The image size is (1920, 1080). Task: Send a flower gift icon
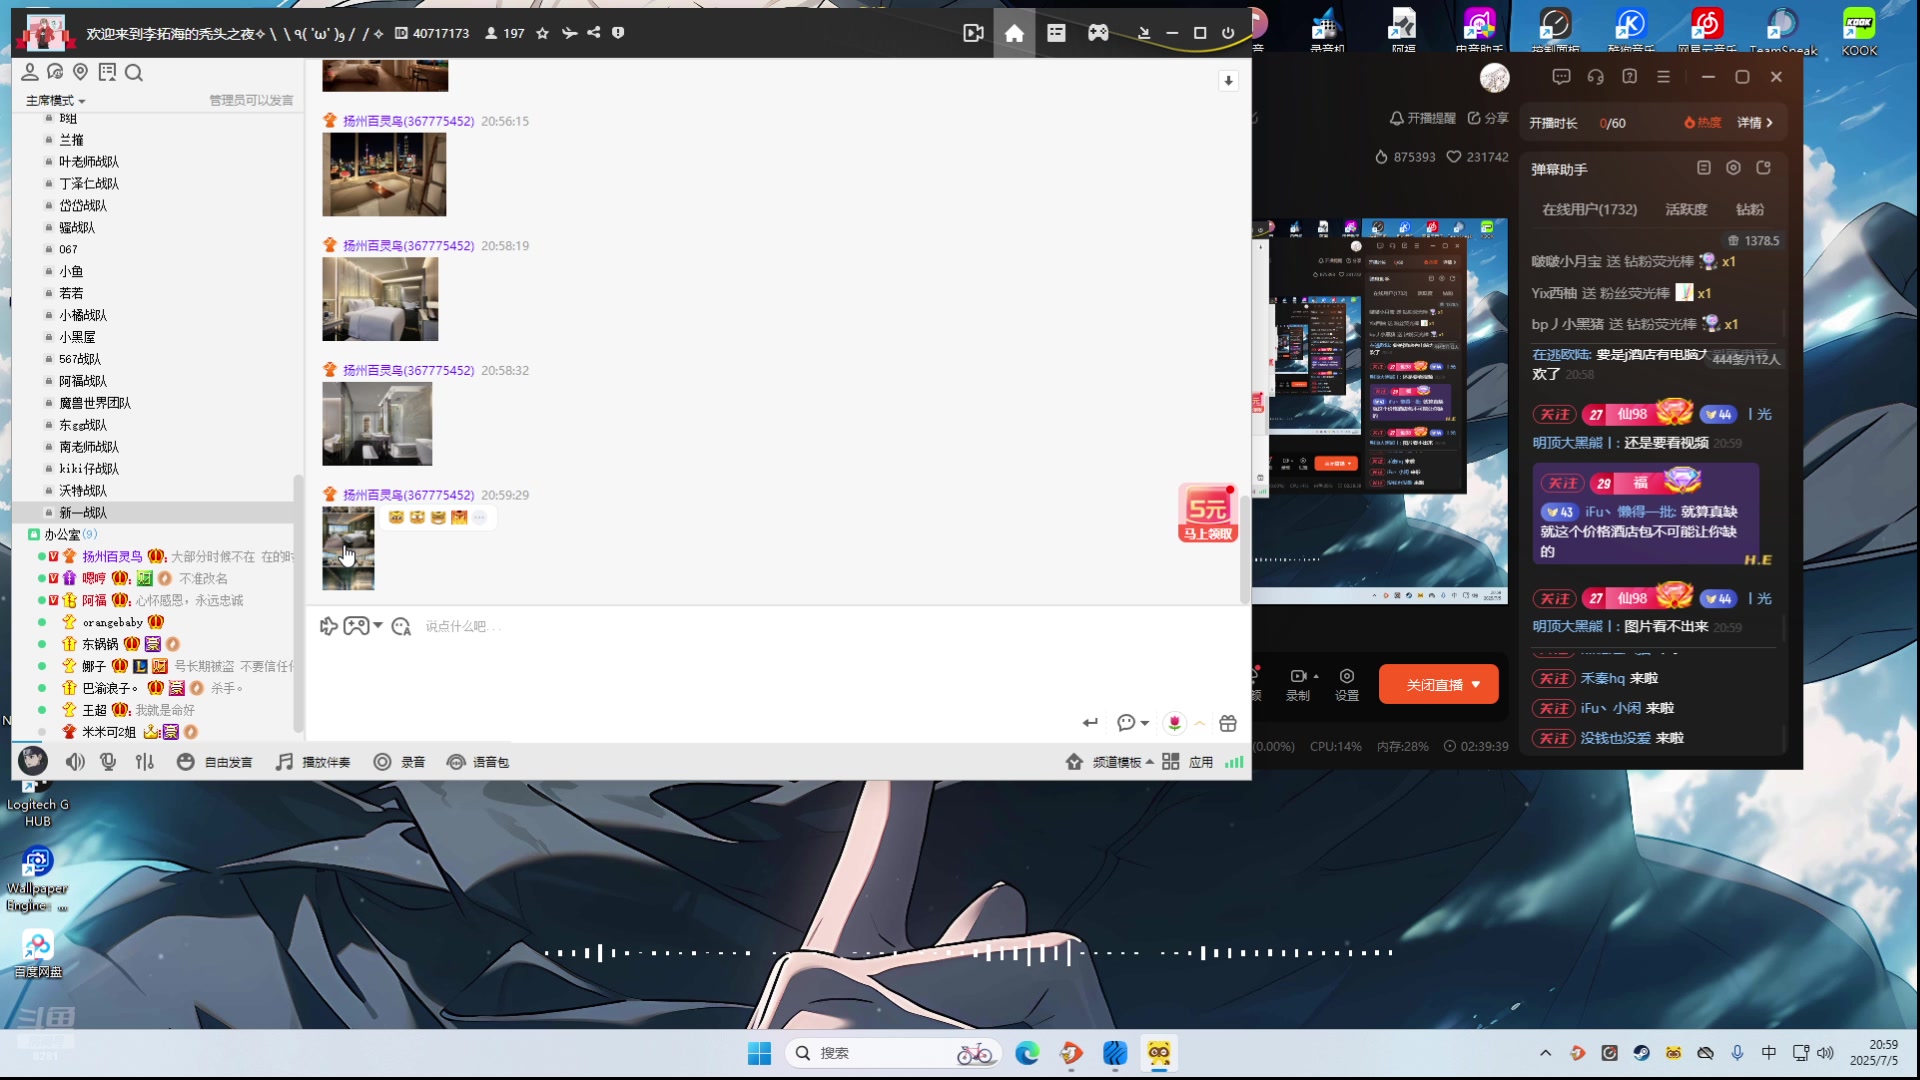click(1175, 722)
